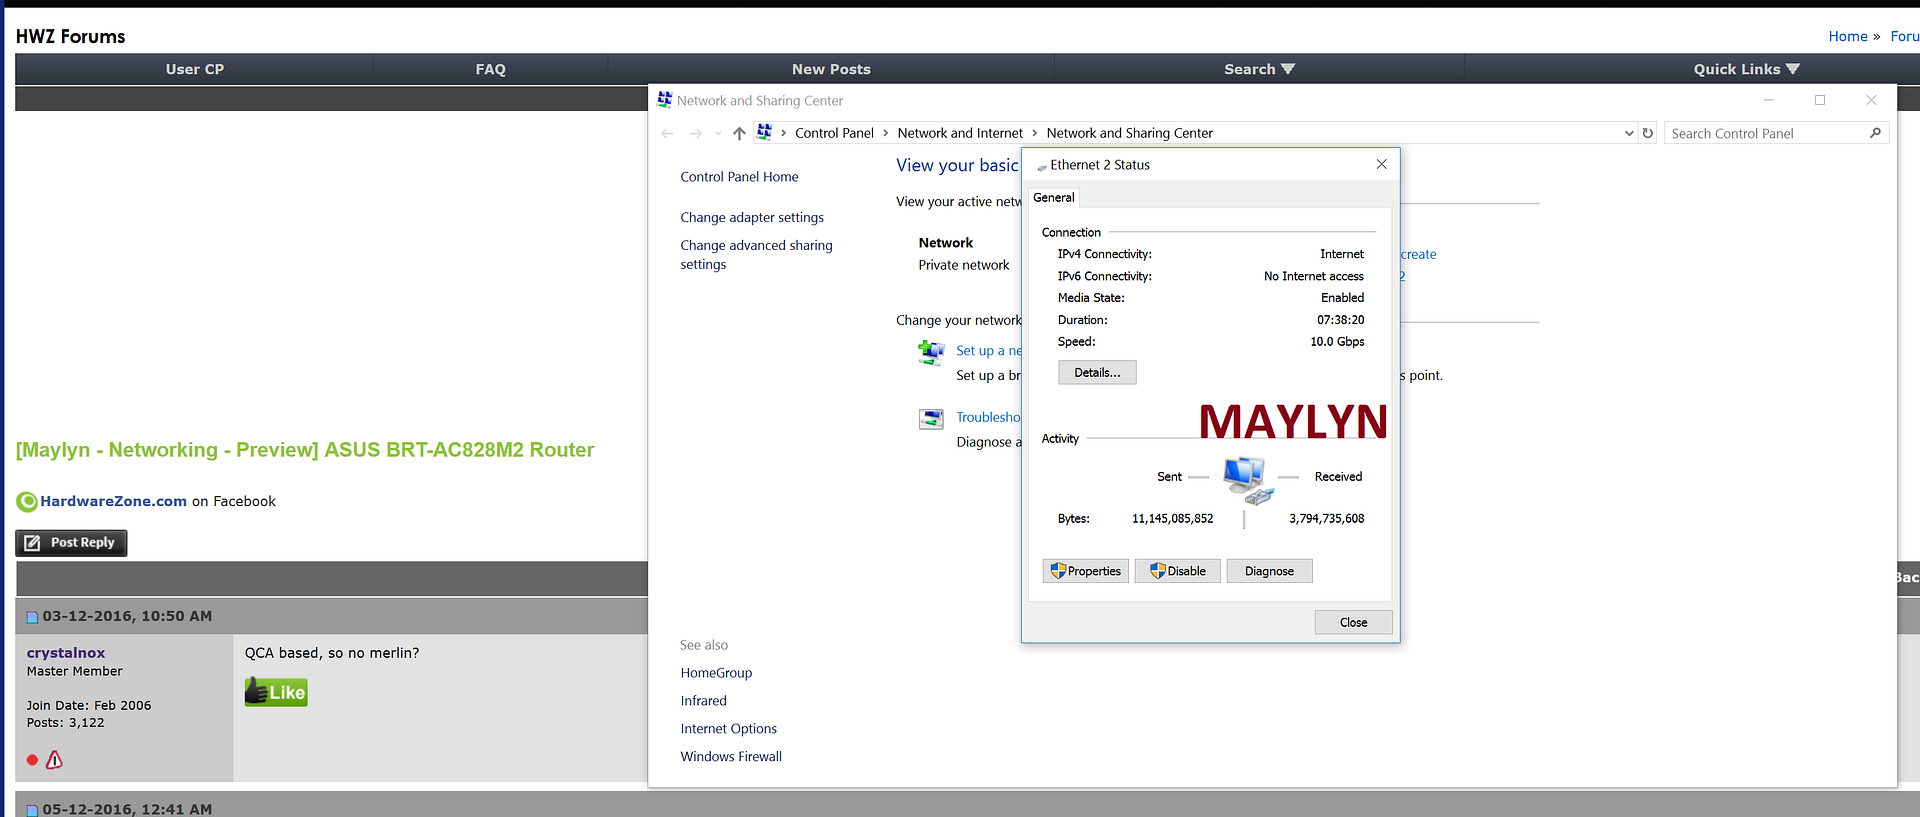Like crystalnox's post
Image resolution: width=1920 pixels, height=817 pixels.
[276, 692]
